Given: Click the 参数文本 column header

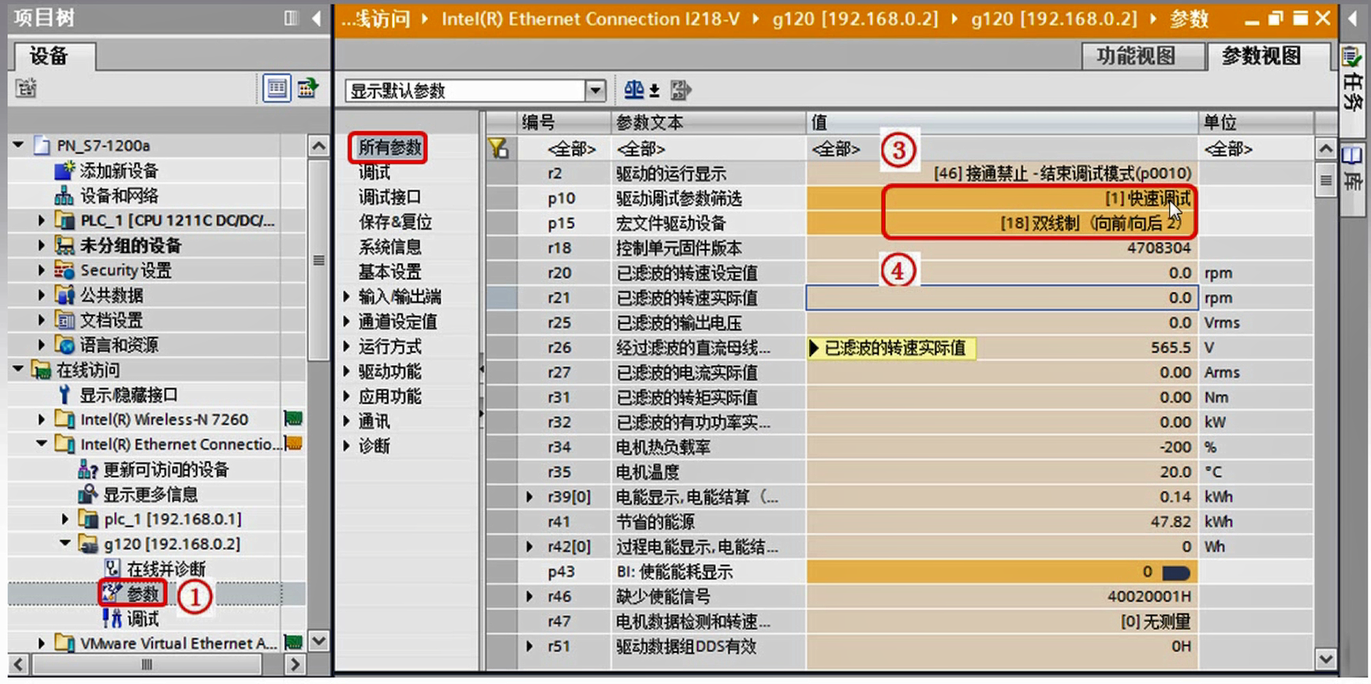Looking at the screenshot, I should pyautogui.click(x=708, y=122).
